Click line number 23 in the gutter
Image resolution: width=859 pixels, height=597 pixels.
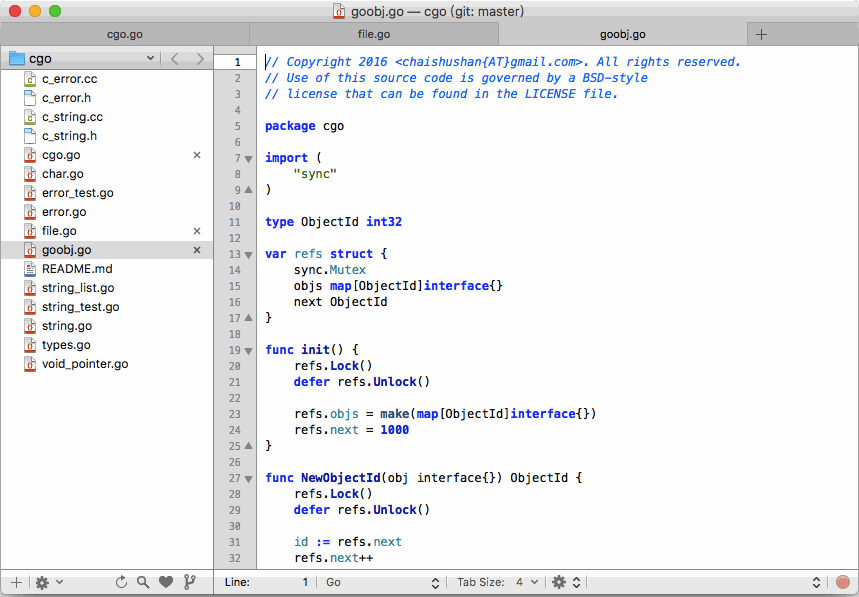click(234, 414)
